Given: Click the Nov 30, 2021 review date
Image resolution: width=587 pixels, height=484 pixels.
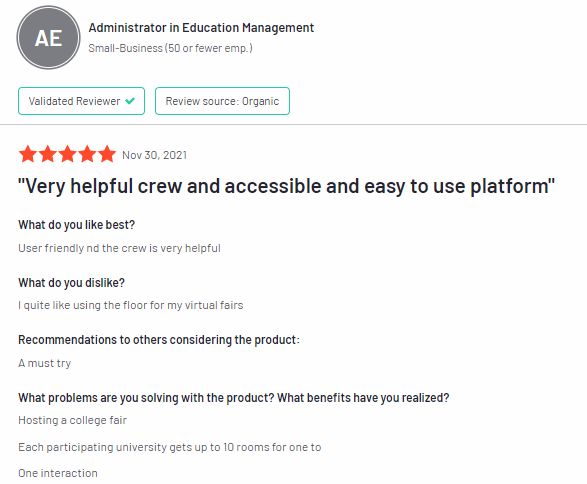Looking at the screenshot, I should (x=154, y=155).
